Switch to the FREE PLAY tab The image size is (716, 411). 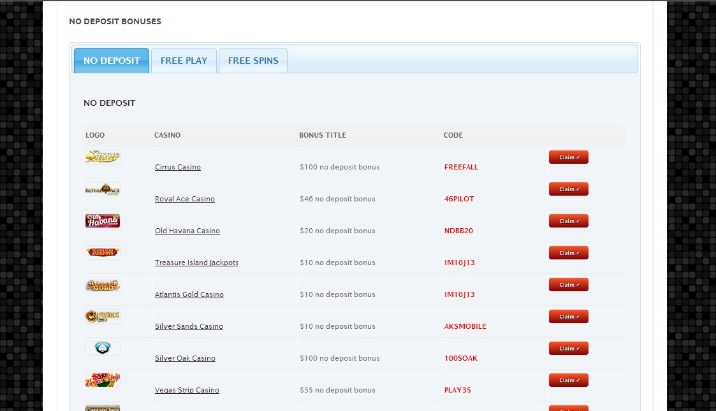[x=184, y=60]
